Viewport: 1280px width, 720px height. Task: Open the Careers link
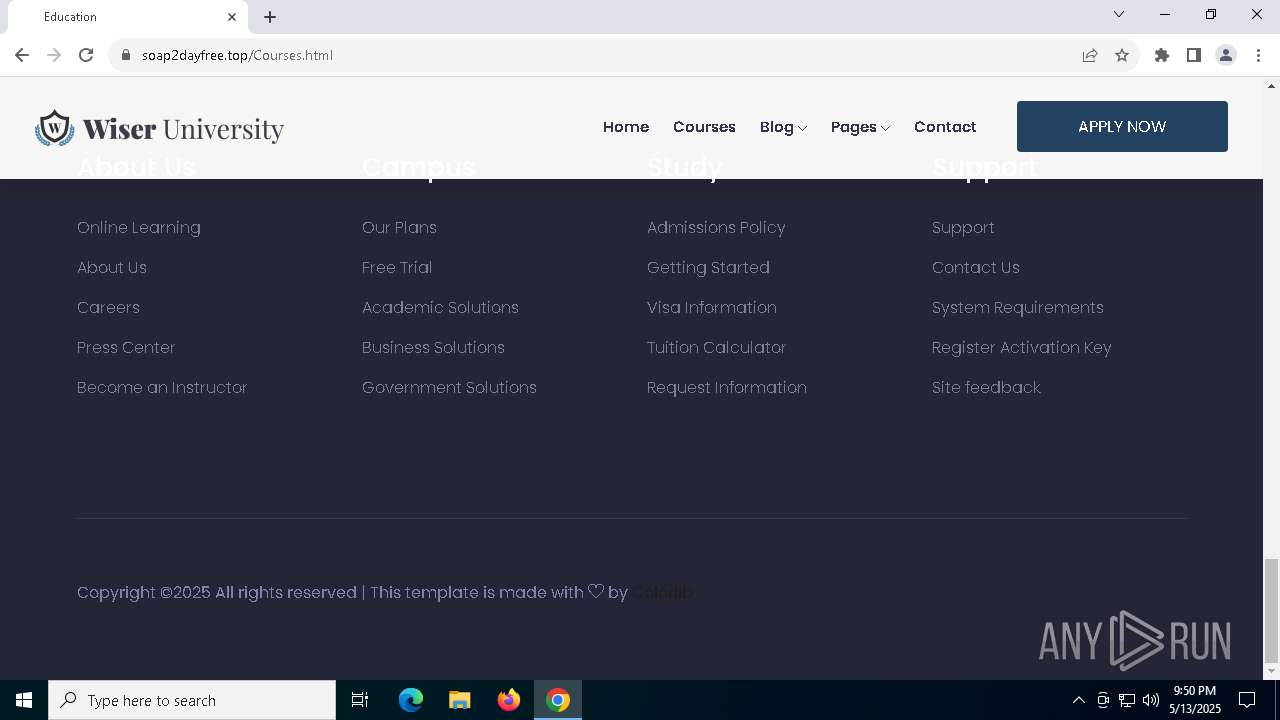(x=108, y=308)
